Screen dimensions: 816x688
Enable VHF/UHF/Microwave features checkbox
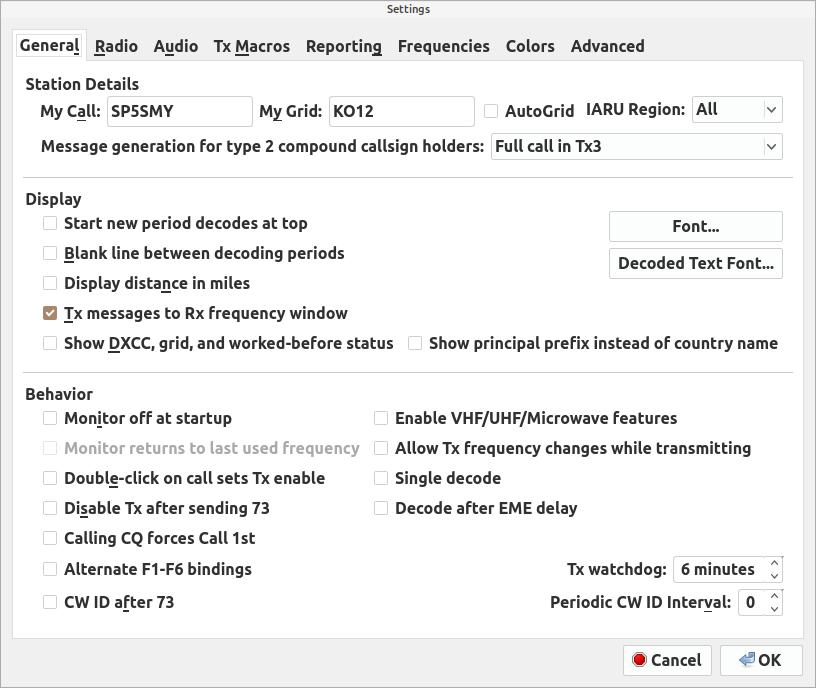381,418
